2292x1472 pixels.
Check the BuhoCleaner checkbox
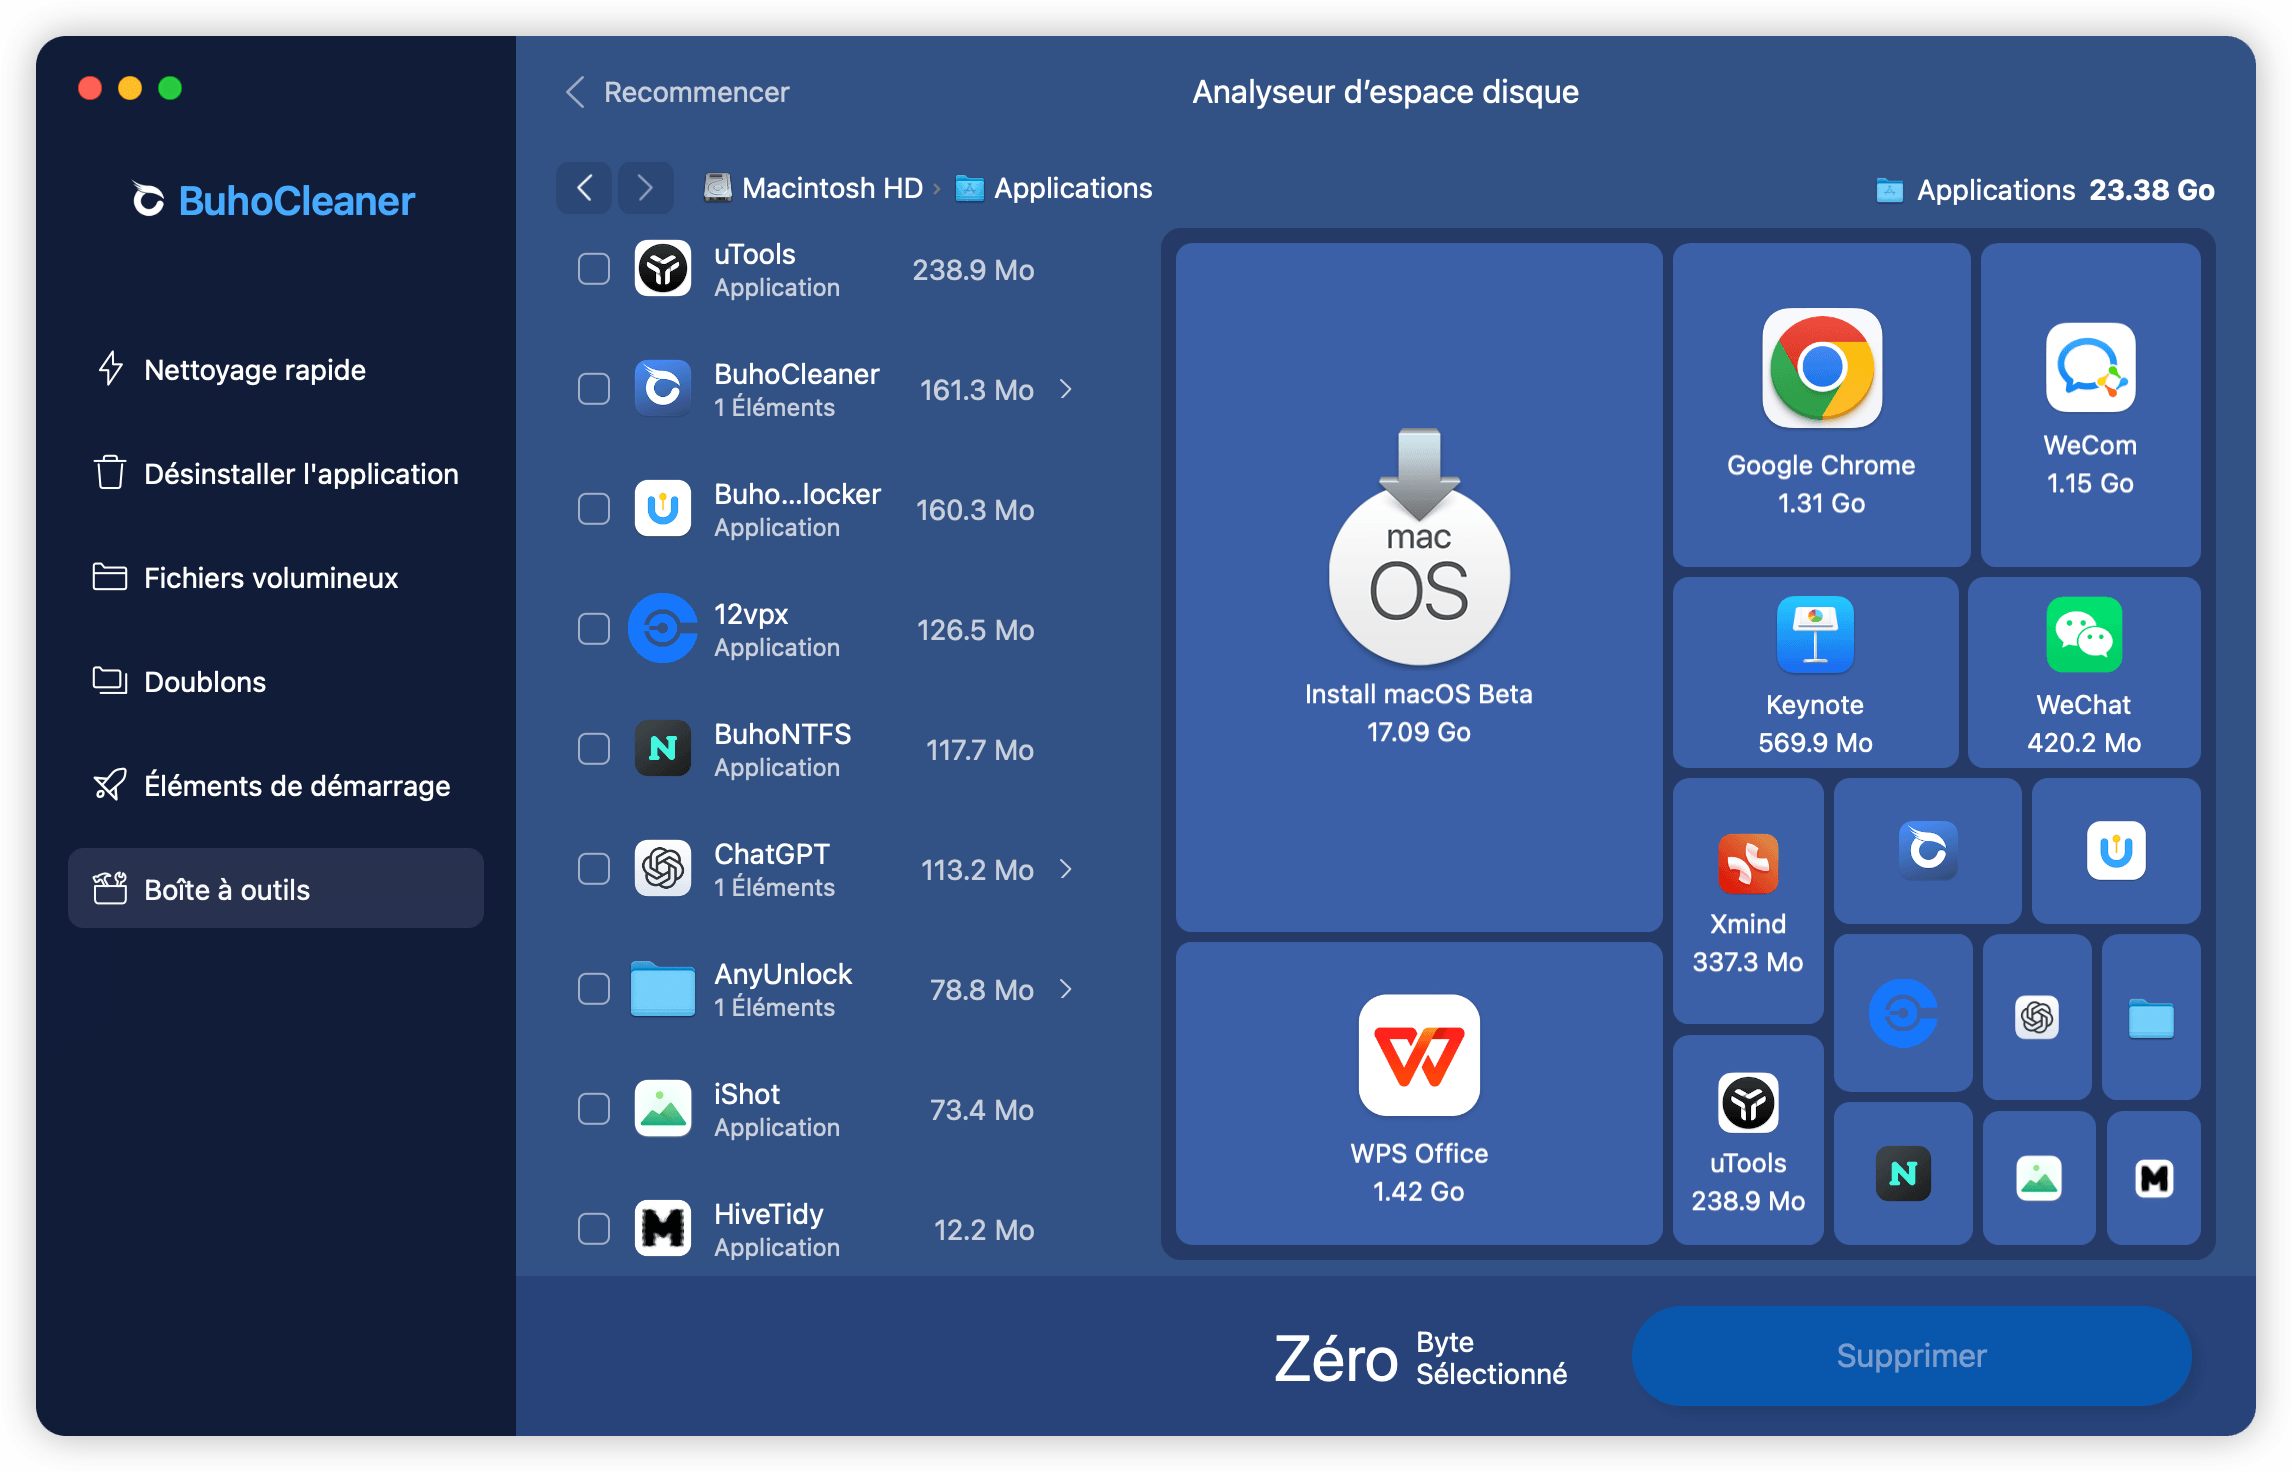pyautogui.click(x=594, y=389)
